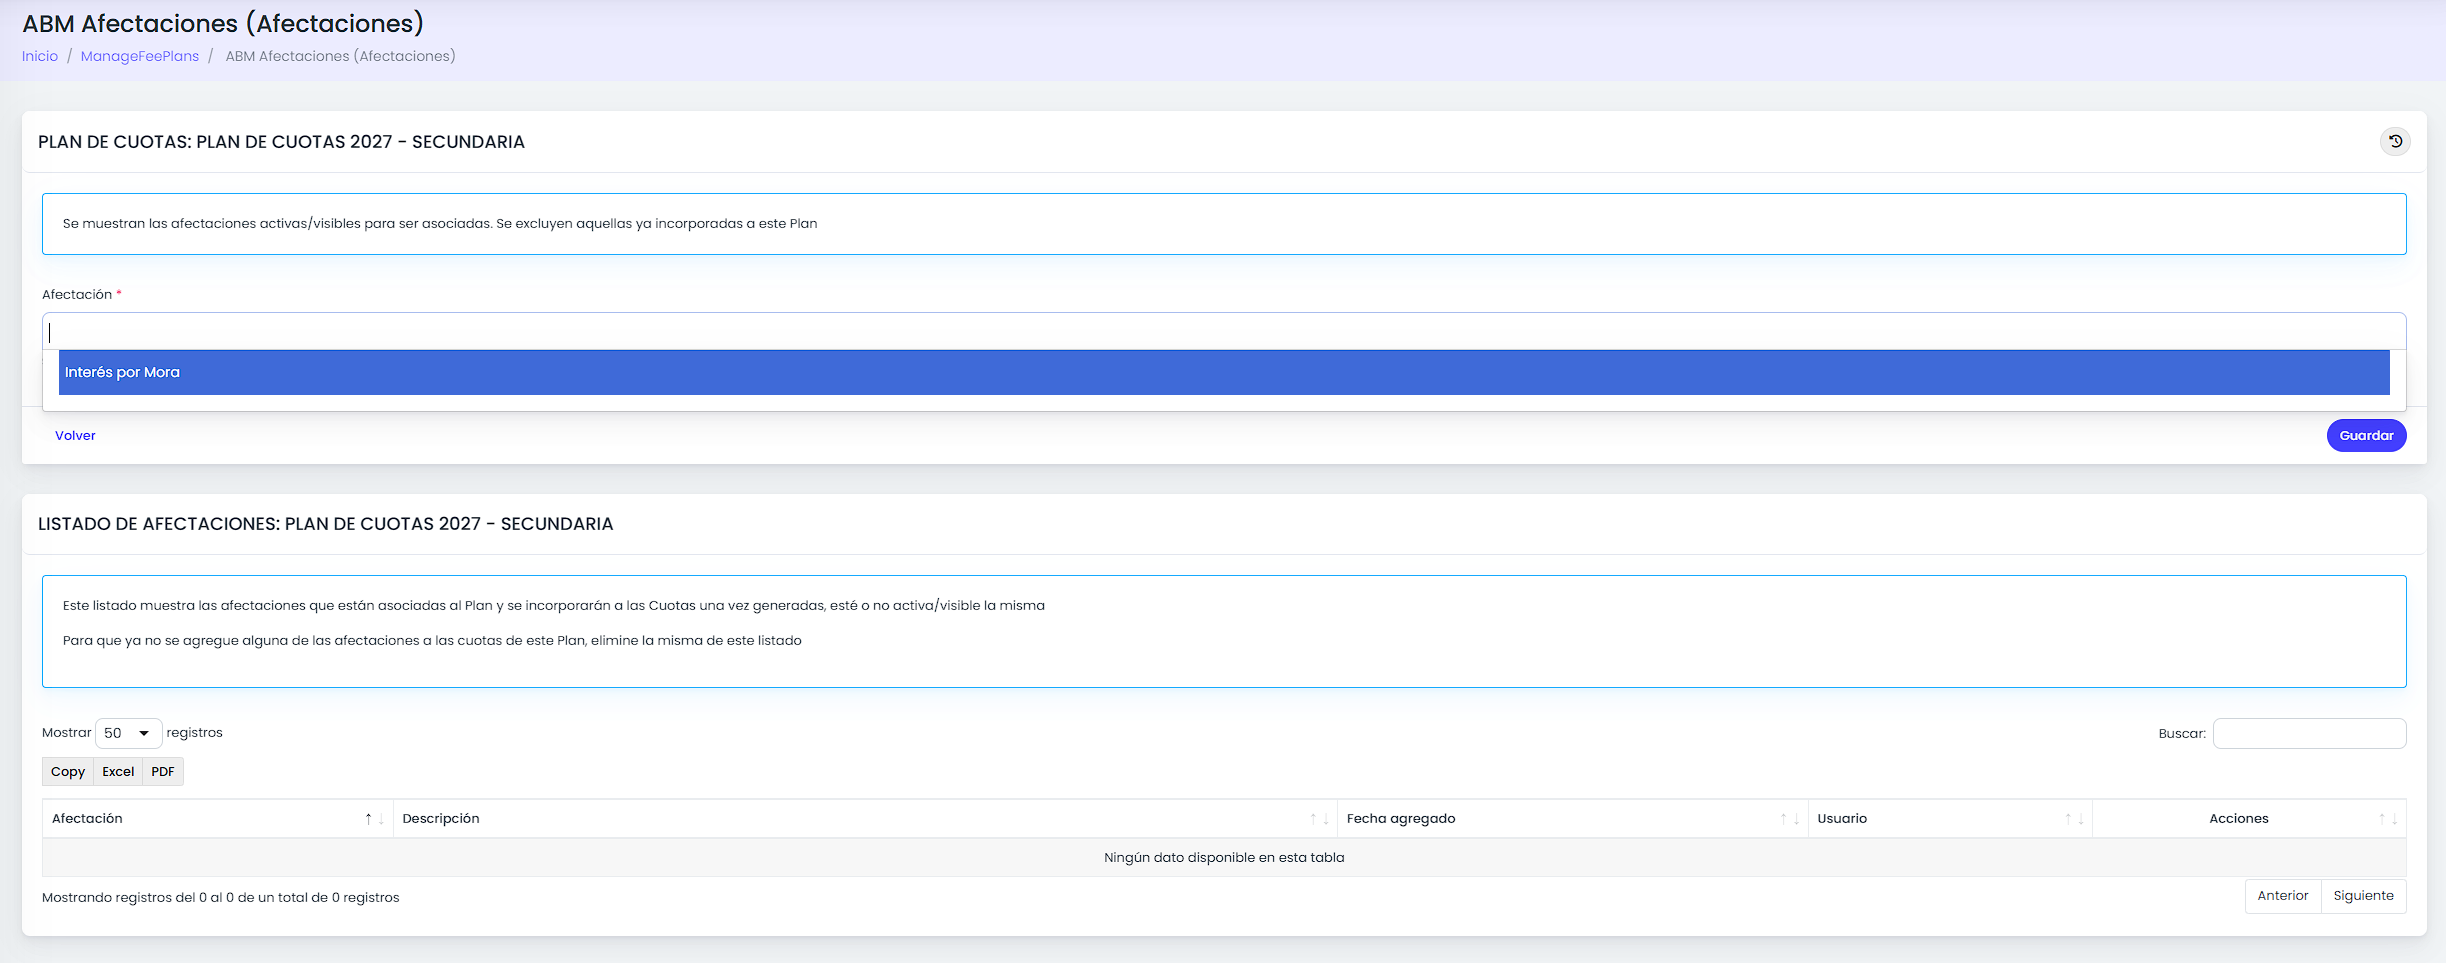Export the table to Excel

[x=118, y=771]
